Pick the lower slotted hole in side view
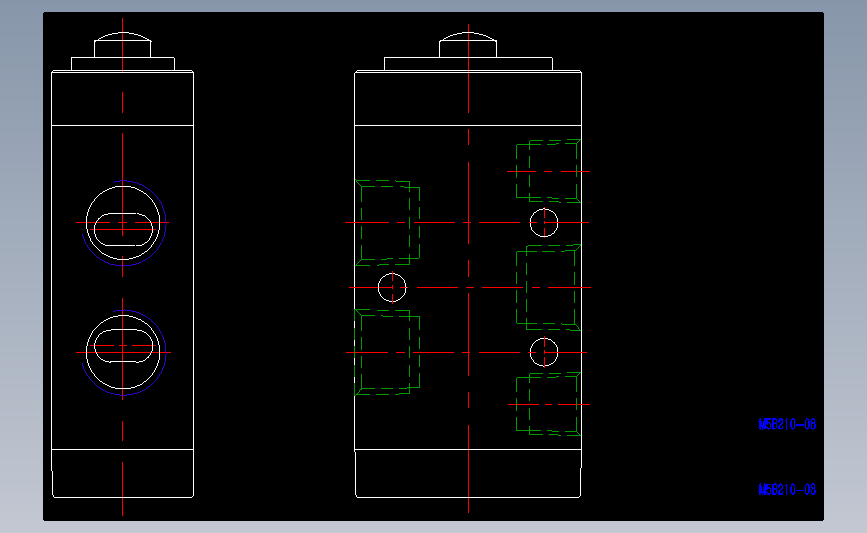This screenshot has height=533, width=867. click(123, 346)
